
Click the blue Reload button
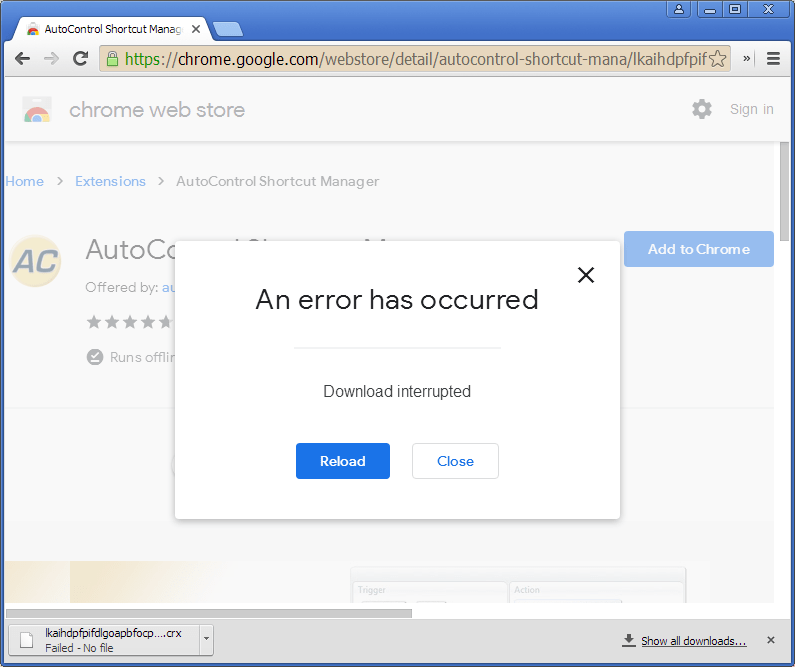(343, 461)
